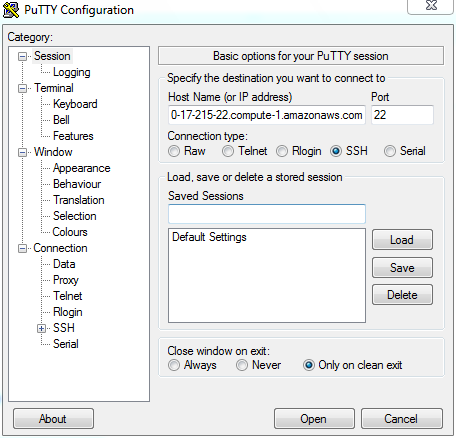
Task: Go to Proxy connection settings
Action: pos(66,280)
